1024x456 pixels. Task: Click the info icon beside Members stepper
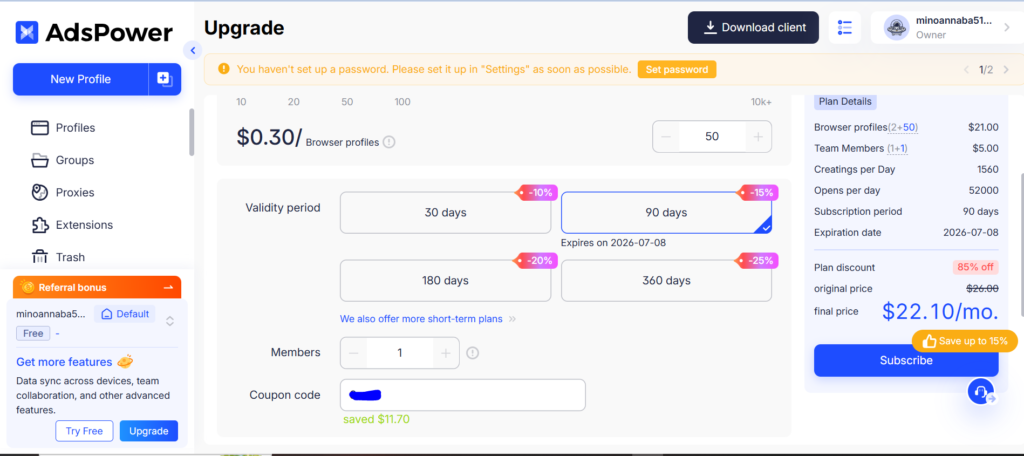[473, 352]
